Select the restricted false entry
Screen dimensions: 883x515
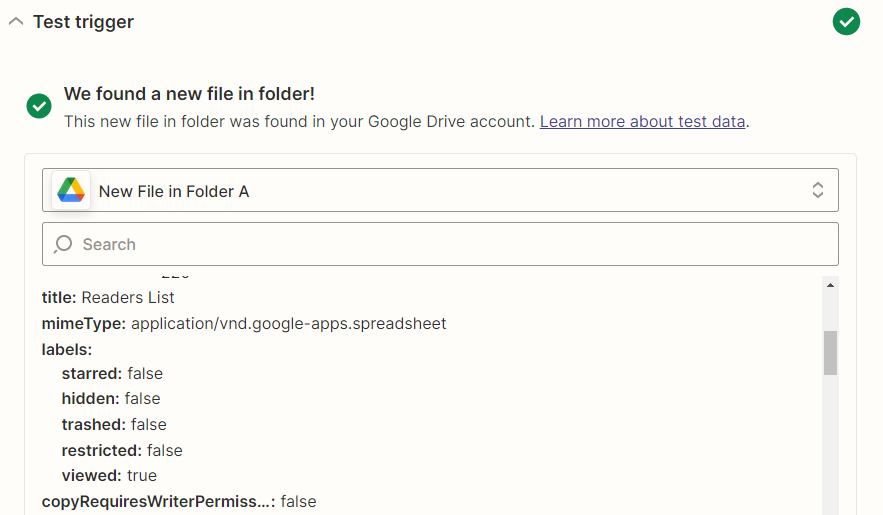click(122, 450)
